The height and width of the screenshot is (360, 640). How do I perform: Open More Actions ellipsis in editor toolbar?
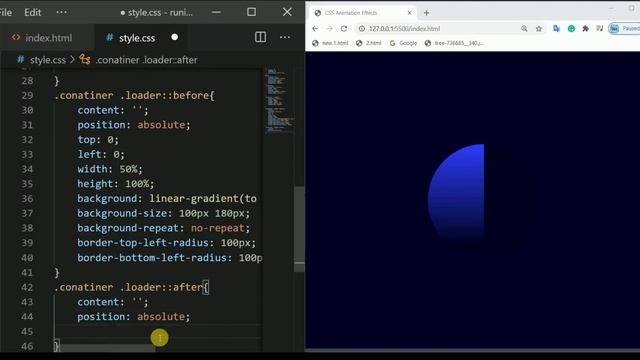tap(285, 37)
